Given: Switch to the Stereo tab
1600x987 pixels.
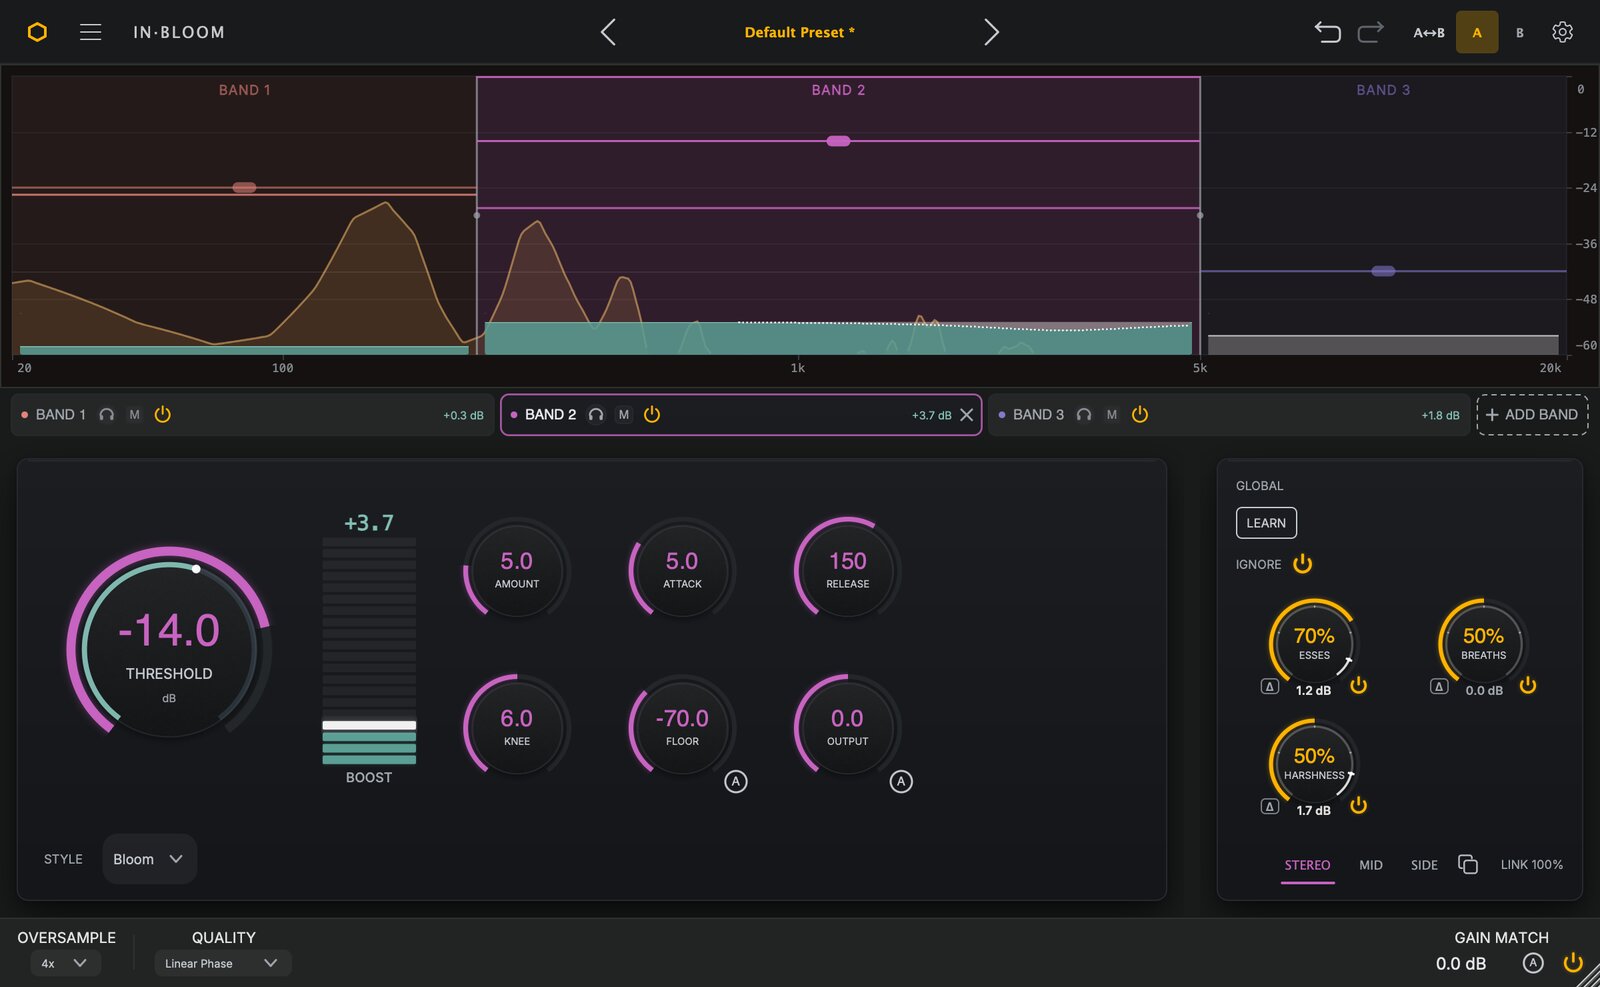Looking at the screenshot, I should [x=1307, y=865].
